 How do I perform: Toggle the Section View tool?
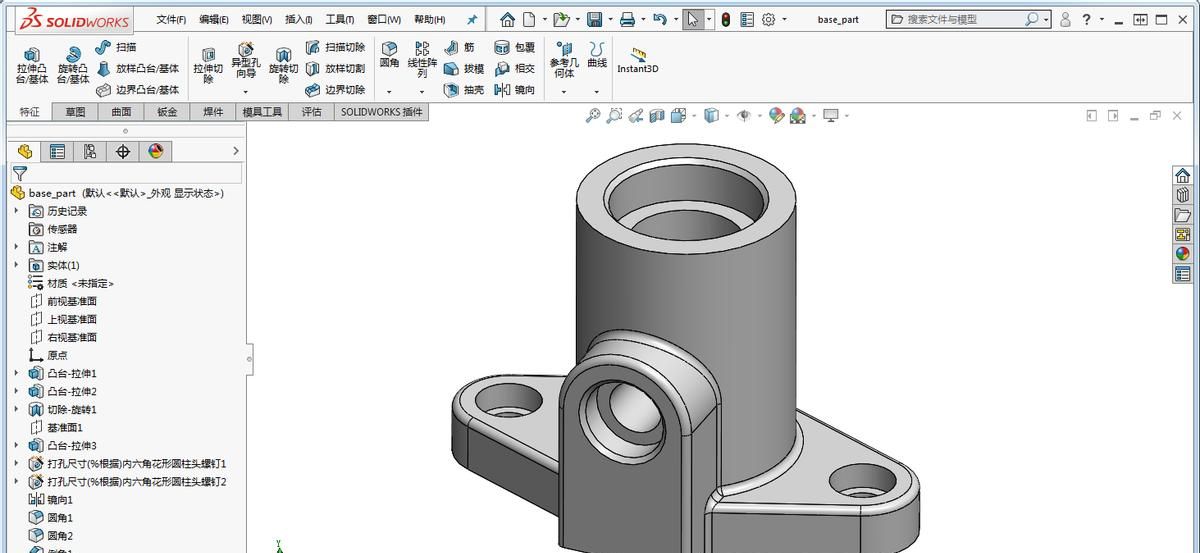tap(657, 116)
